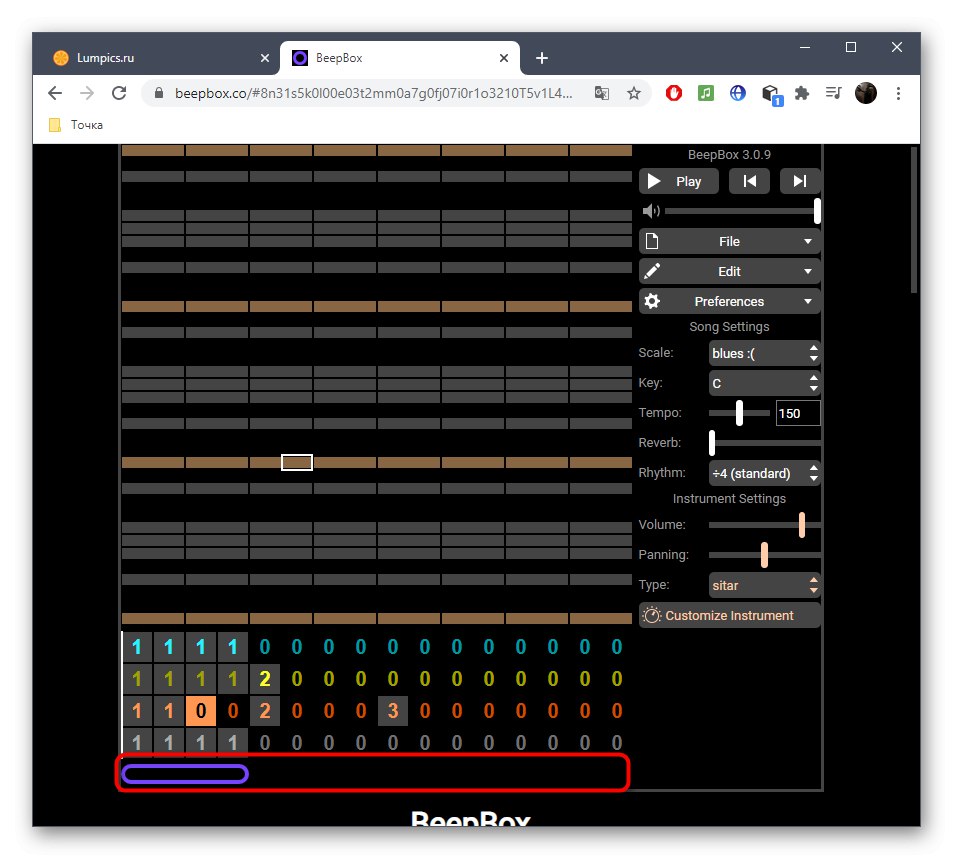
Task: Bookmark this page with star icon
Action: 634,93
